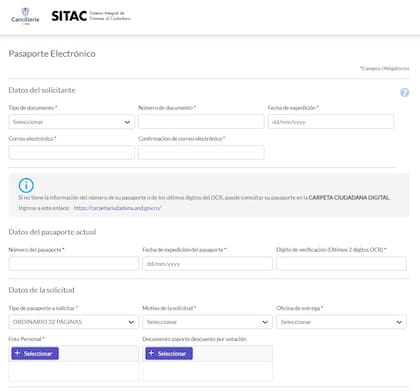
Task: Expand Tipo de pasaporte a solicitar dropdown
Action: pos(74,322)
